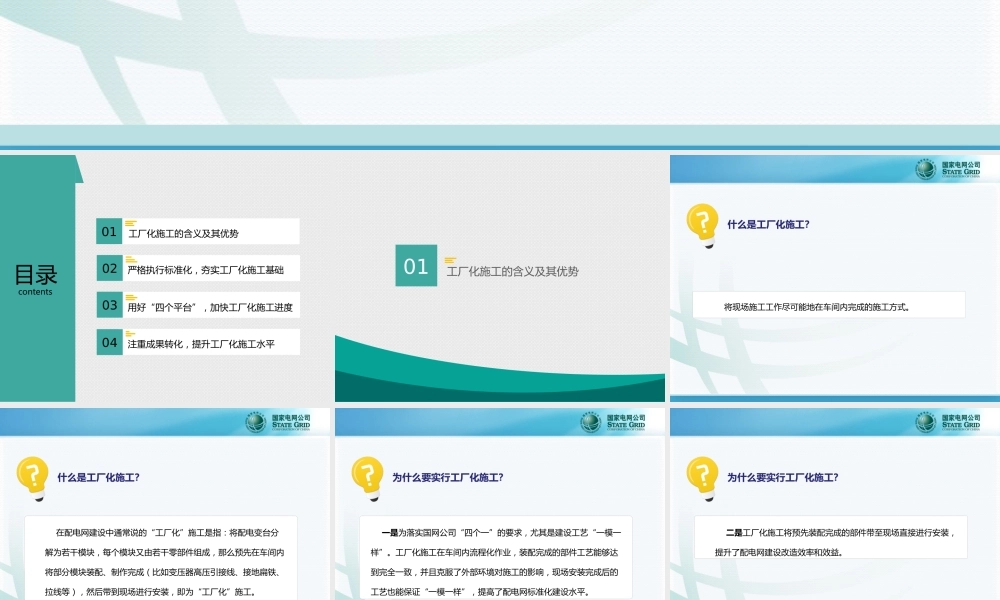The width and height of the screenshot is (1000, 600).
Task: Open contents entry 用好"四个平台"，加快工厂化施工进度
Action: click(x=211, y=307)
